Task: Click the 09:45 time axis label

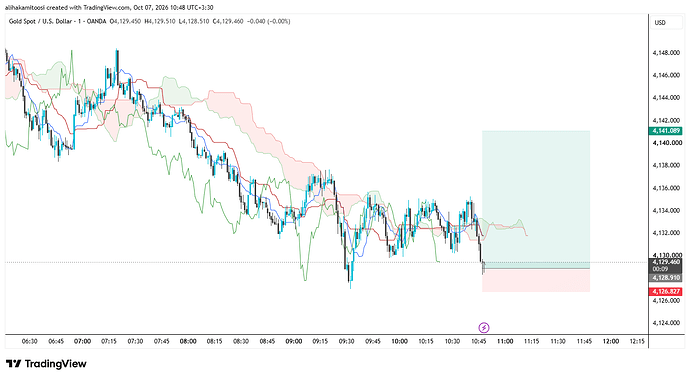Action: tap(373, 341)
